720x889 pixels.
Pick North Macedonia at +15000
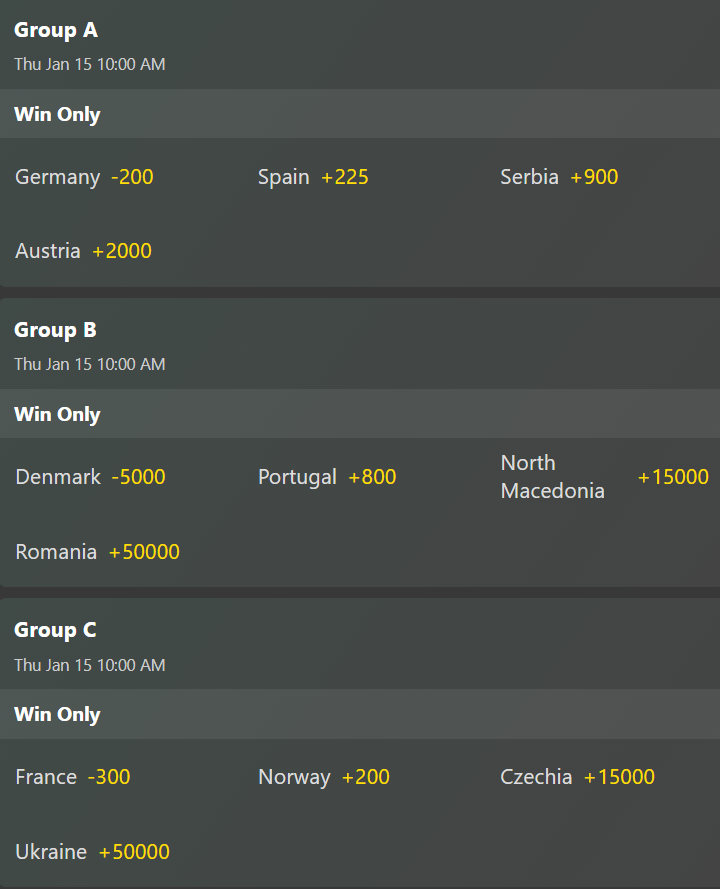(x=604, y=477)
